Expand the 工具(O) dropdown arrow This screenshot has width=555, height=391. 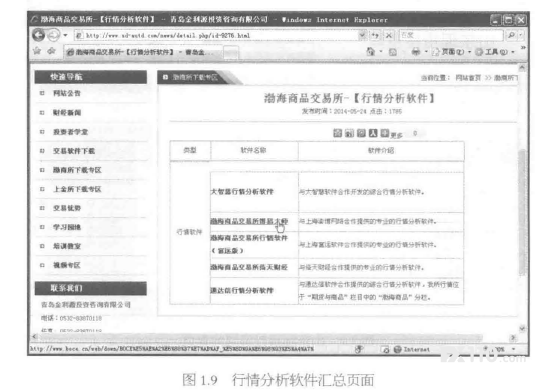pyautogui.click(x=513, y=52)
